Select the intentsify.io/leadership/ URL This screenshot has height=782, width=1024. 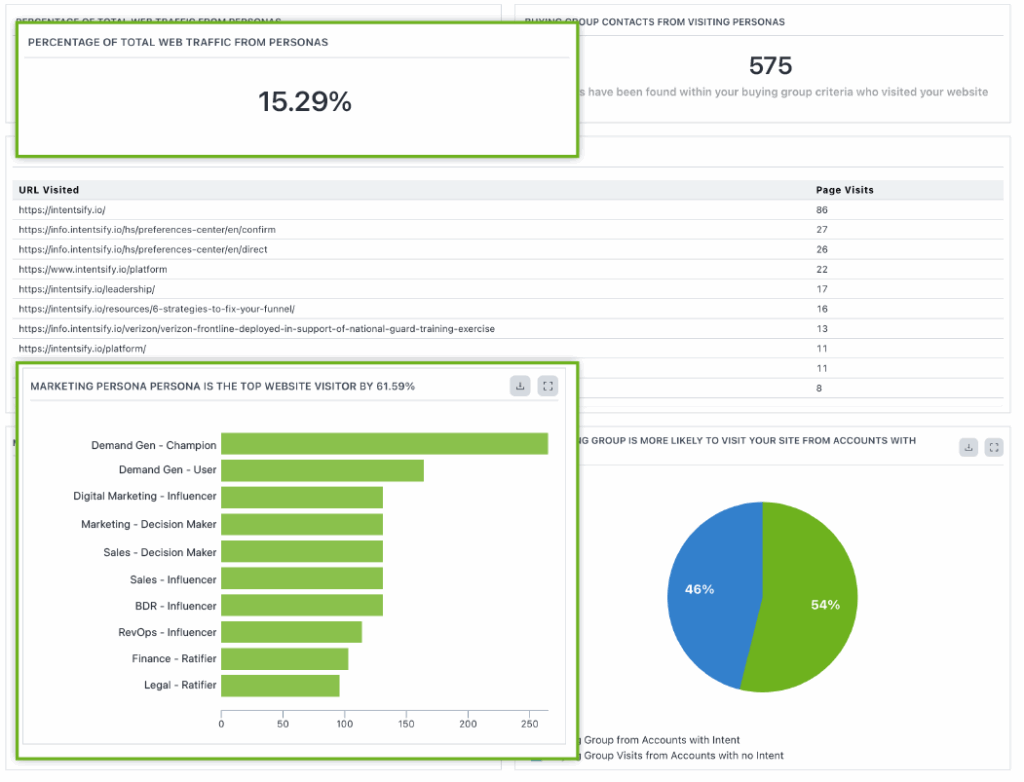pos(87,289)
